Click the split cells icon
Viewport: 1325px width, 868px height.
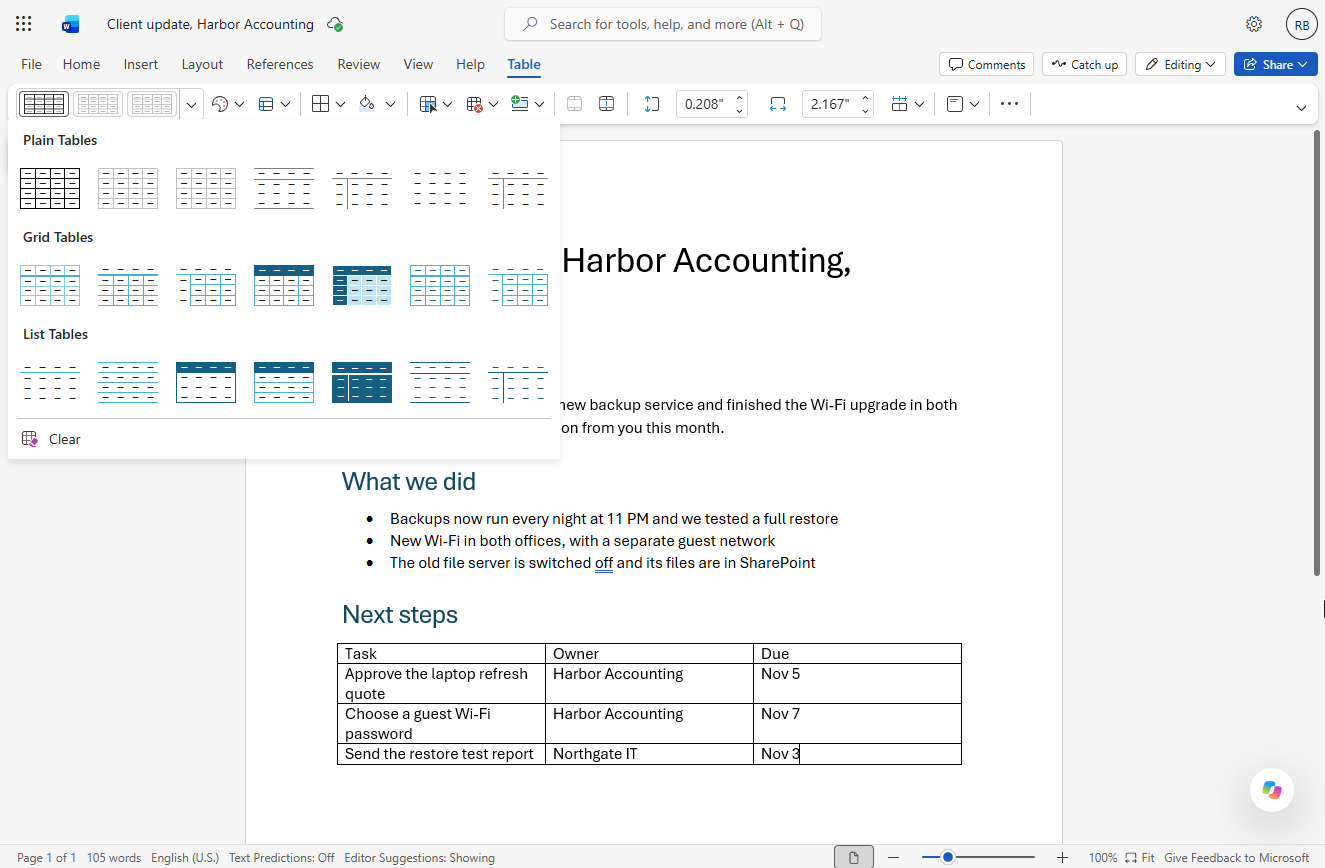coord(606,104)
